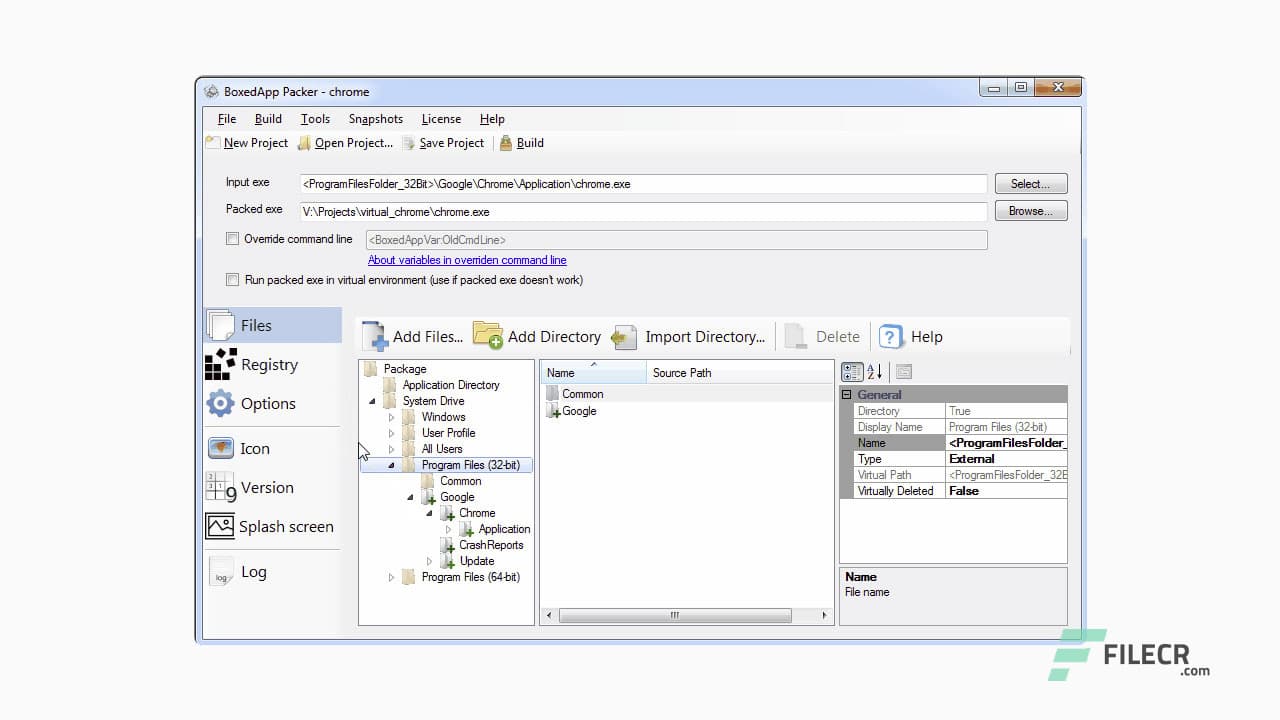Sort properties alphabetically
Viewport: 1280px width, 720px height.
coord(874,372)
